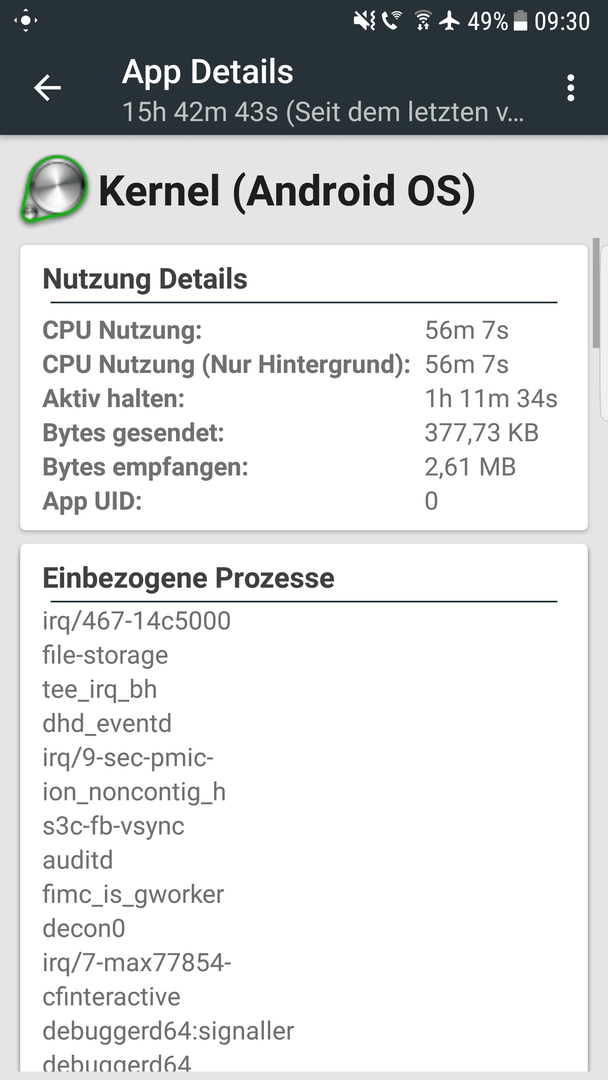The image size is (608, 1080).
Task: Open the three-dot overflow menu
Action: click(x=570, y=88)
